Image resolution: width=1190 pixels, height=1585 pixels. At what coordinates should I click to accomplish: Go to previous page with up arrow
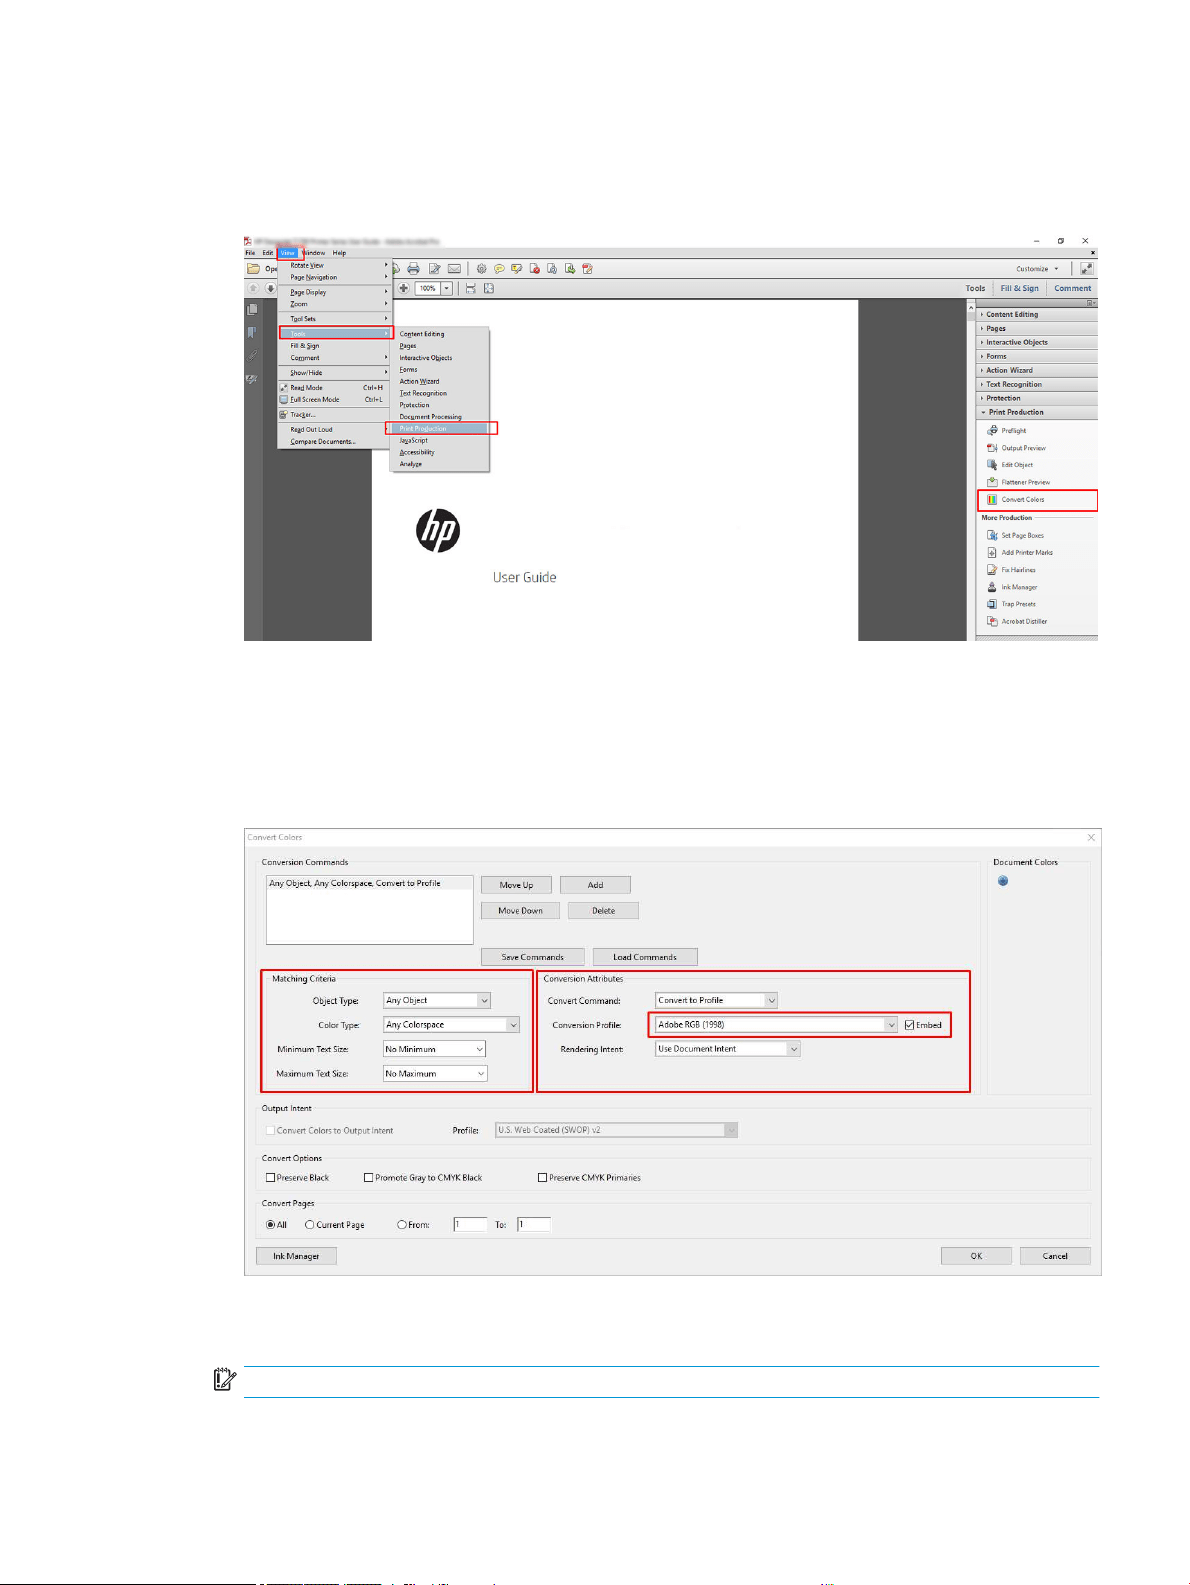pyautogui.click(x=253, y=288)
